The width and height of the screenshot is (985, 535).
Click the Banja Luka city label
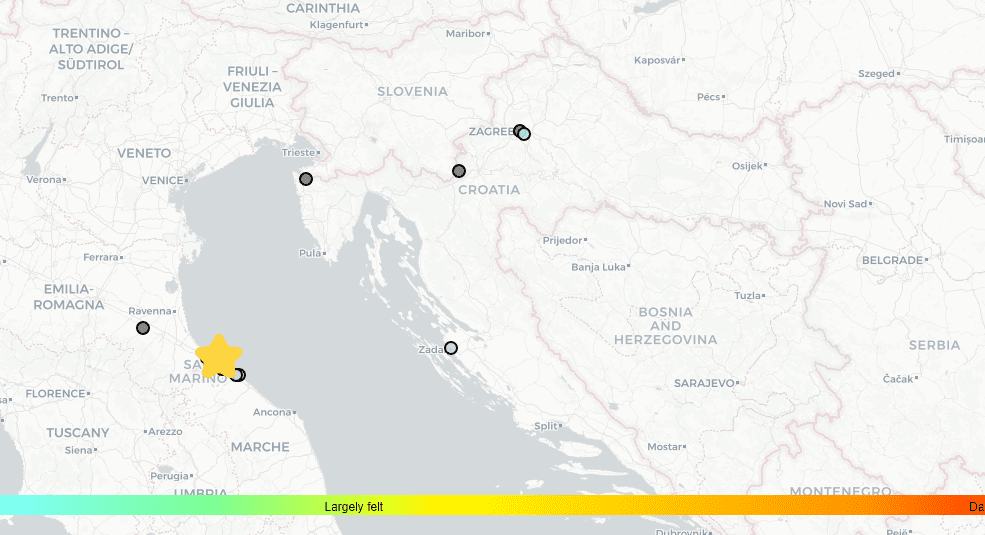pyautogui.click(x=598, y=267)
